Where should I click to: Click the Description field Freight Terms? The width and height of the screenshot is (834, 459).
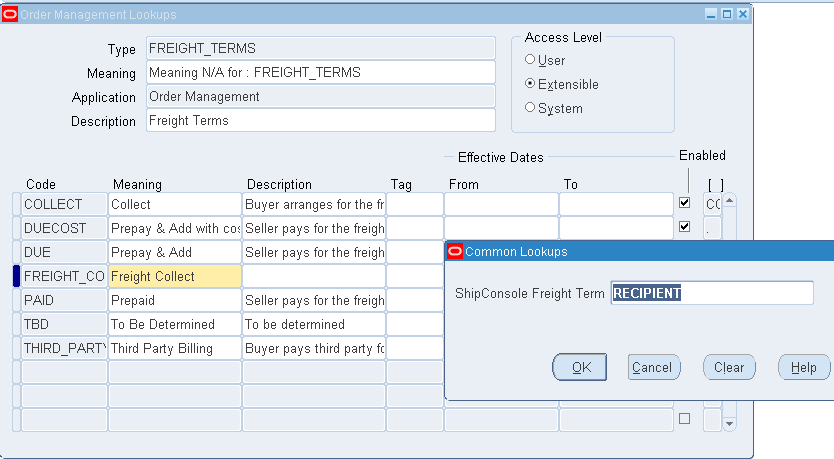(x=321, y=120)
